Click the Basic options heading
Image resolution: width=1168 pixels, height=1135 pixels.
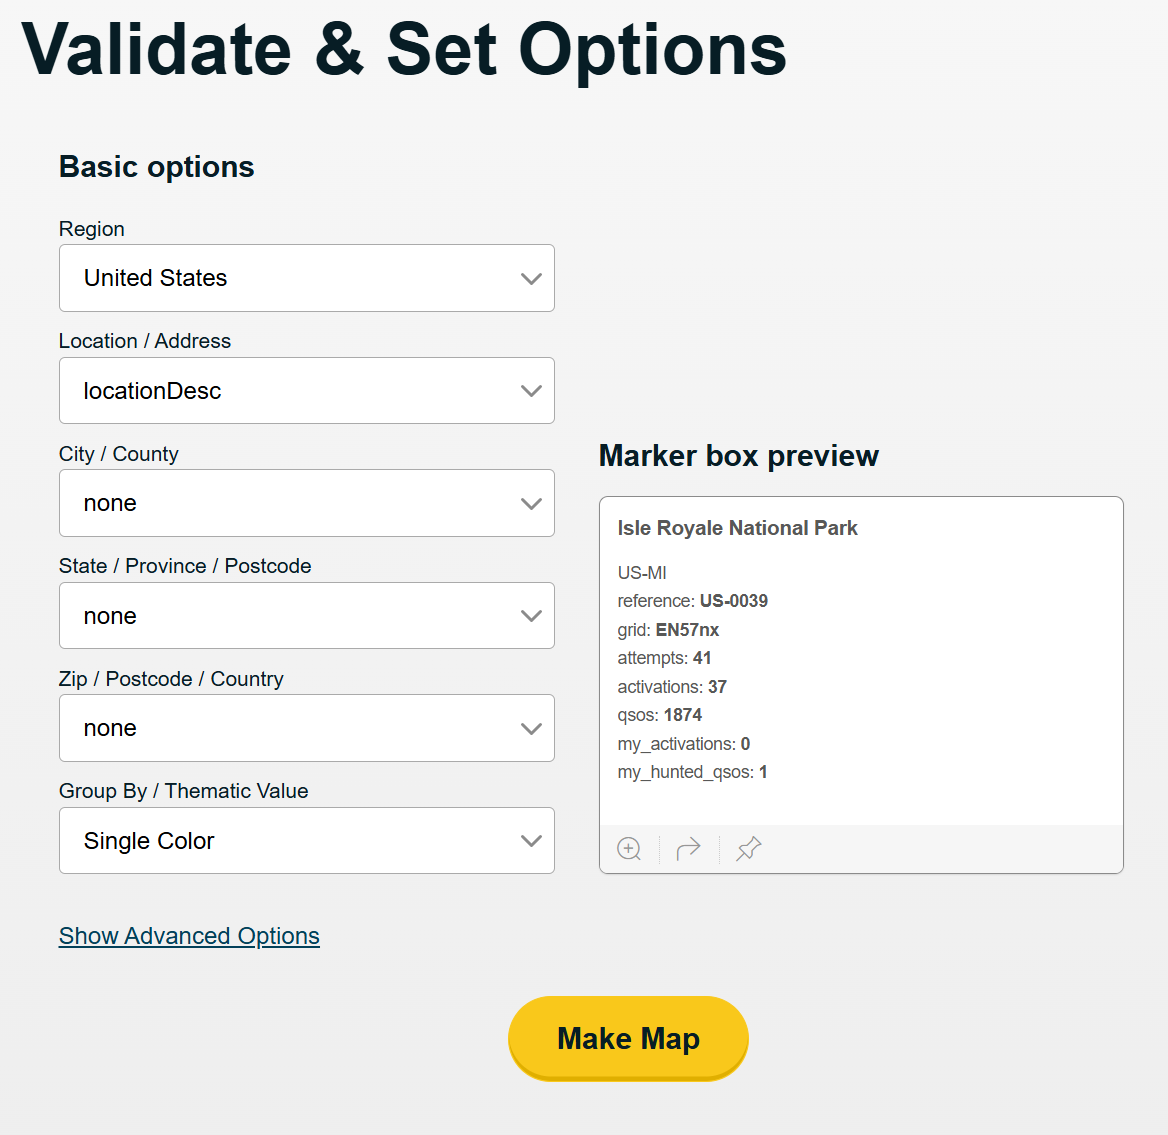(x=157, y=167)
